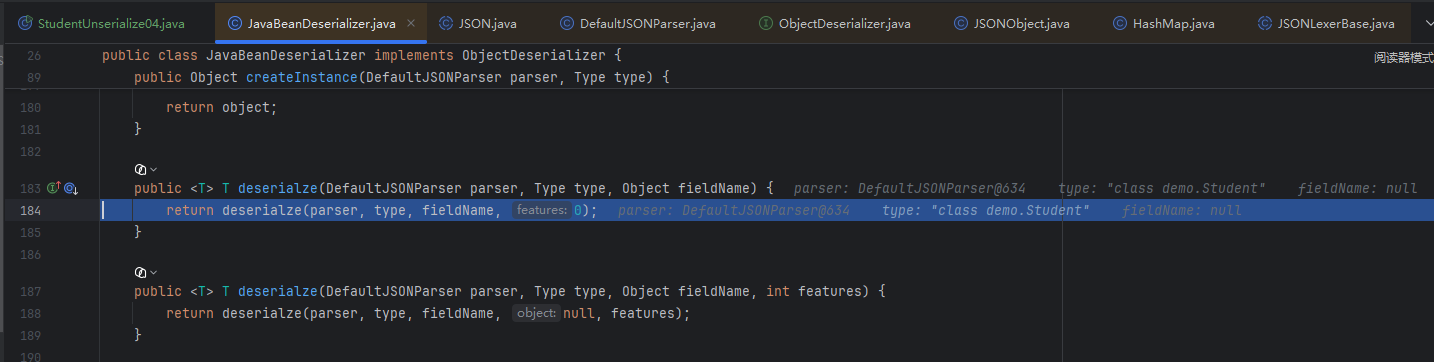Close the JavaBeanDeserializer.java tab
This screenshot has width=1434, height=362.
pos(411,23)
